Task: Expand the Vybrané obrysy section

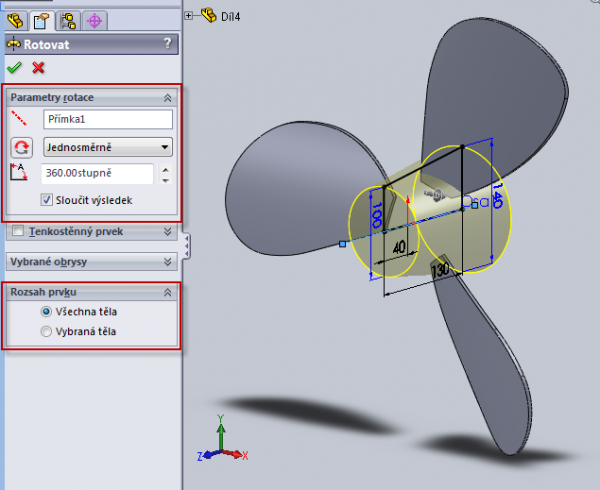Action: 168,262
